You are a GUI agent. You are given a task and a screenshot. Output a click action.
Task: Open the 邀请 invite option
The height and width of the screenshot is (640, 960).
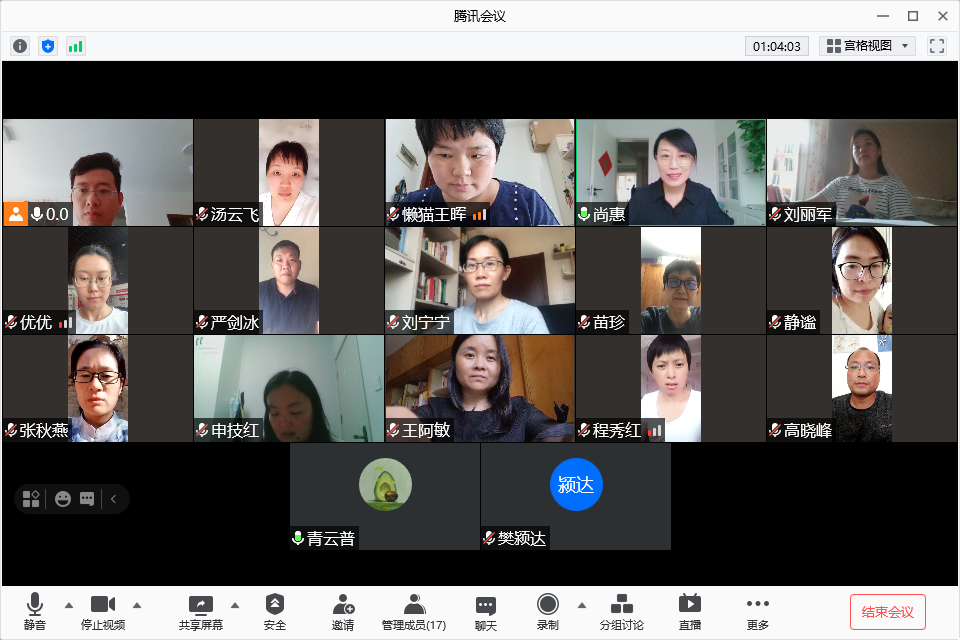pyautogui.click(x=343, y=611)
